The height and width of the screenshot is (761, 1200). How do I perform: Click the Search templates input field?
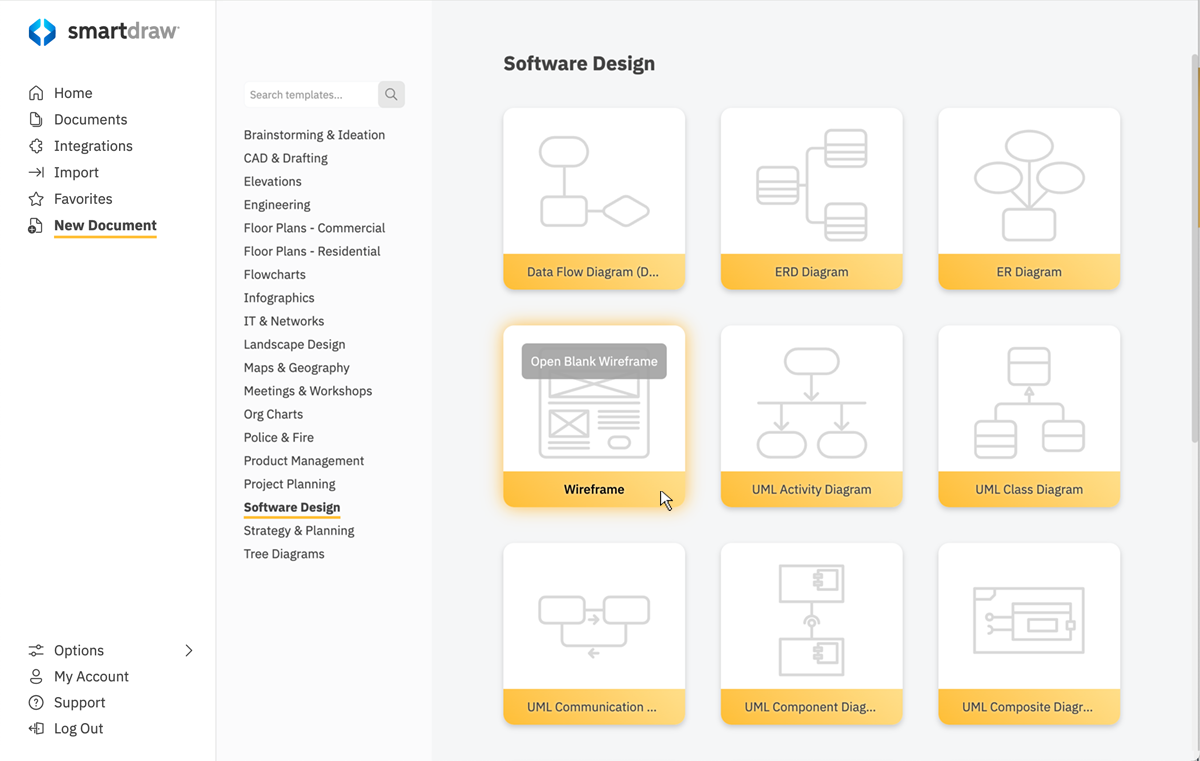tap(310, 94)
